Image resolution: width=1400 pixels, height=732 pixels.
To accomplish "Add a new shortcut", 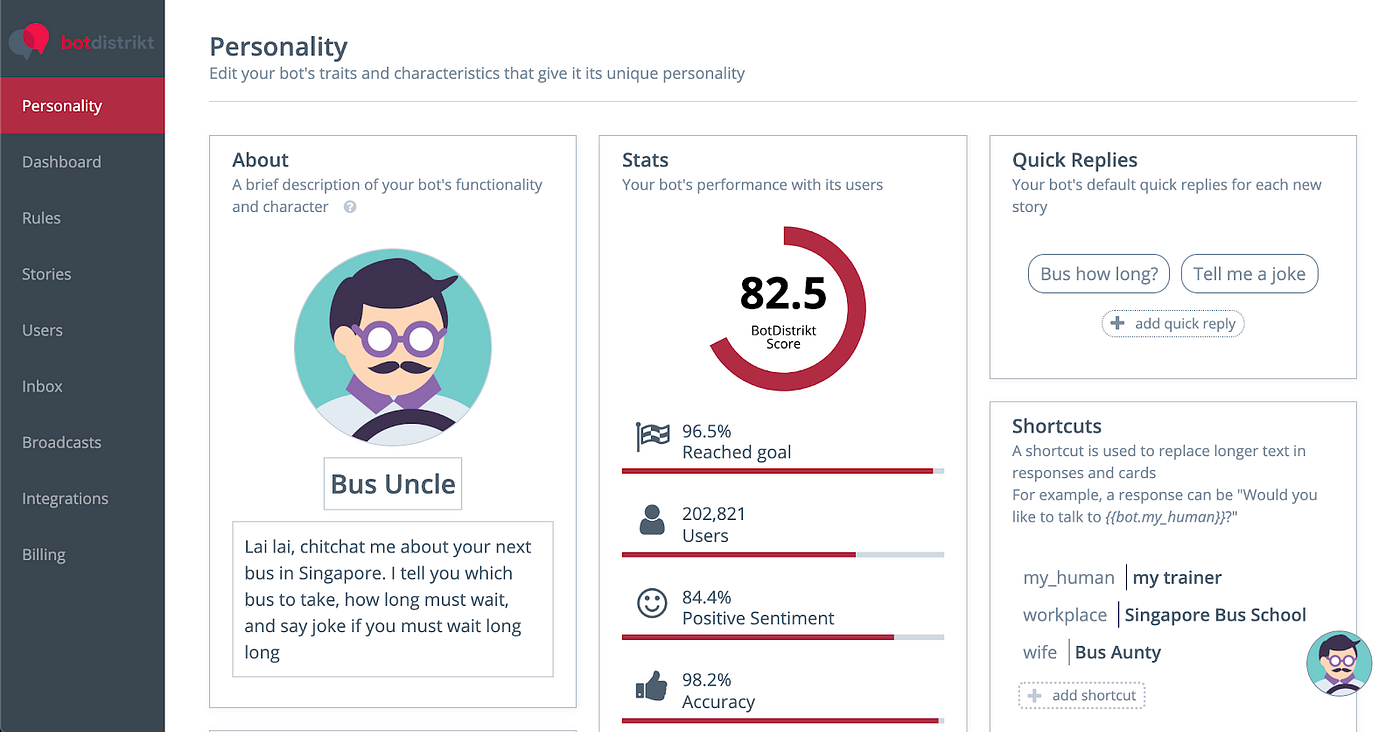I will pos(1082,695).
